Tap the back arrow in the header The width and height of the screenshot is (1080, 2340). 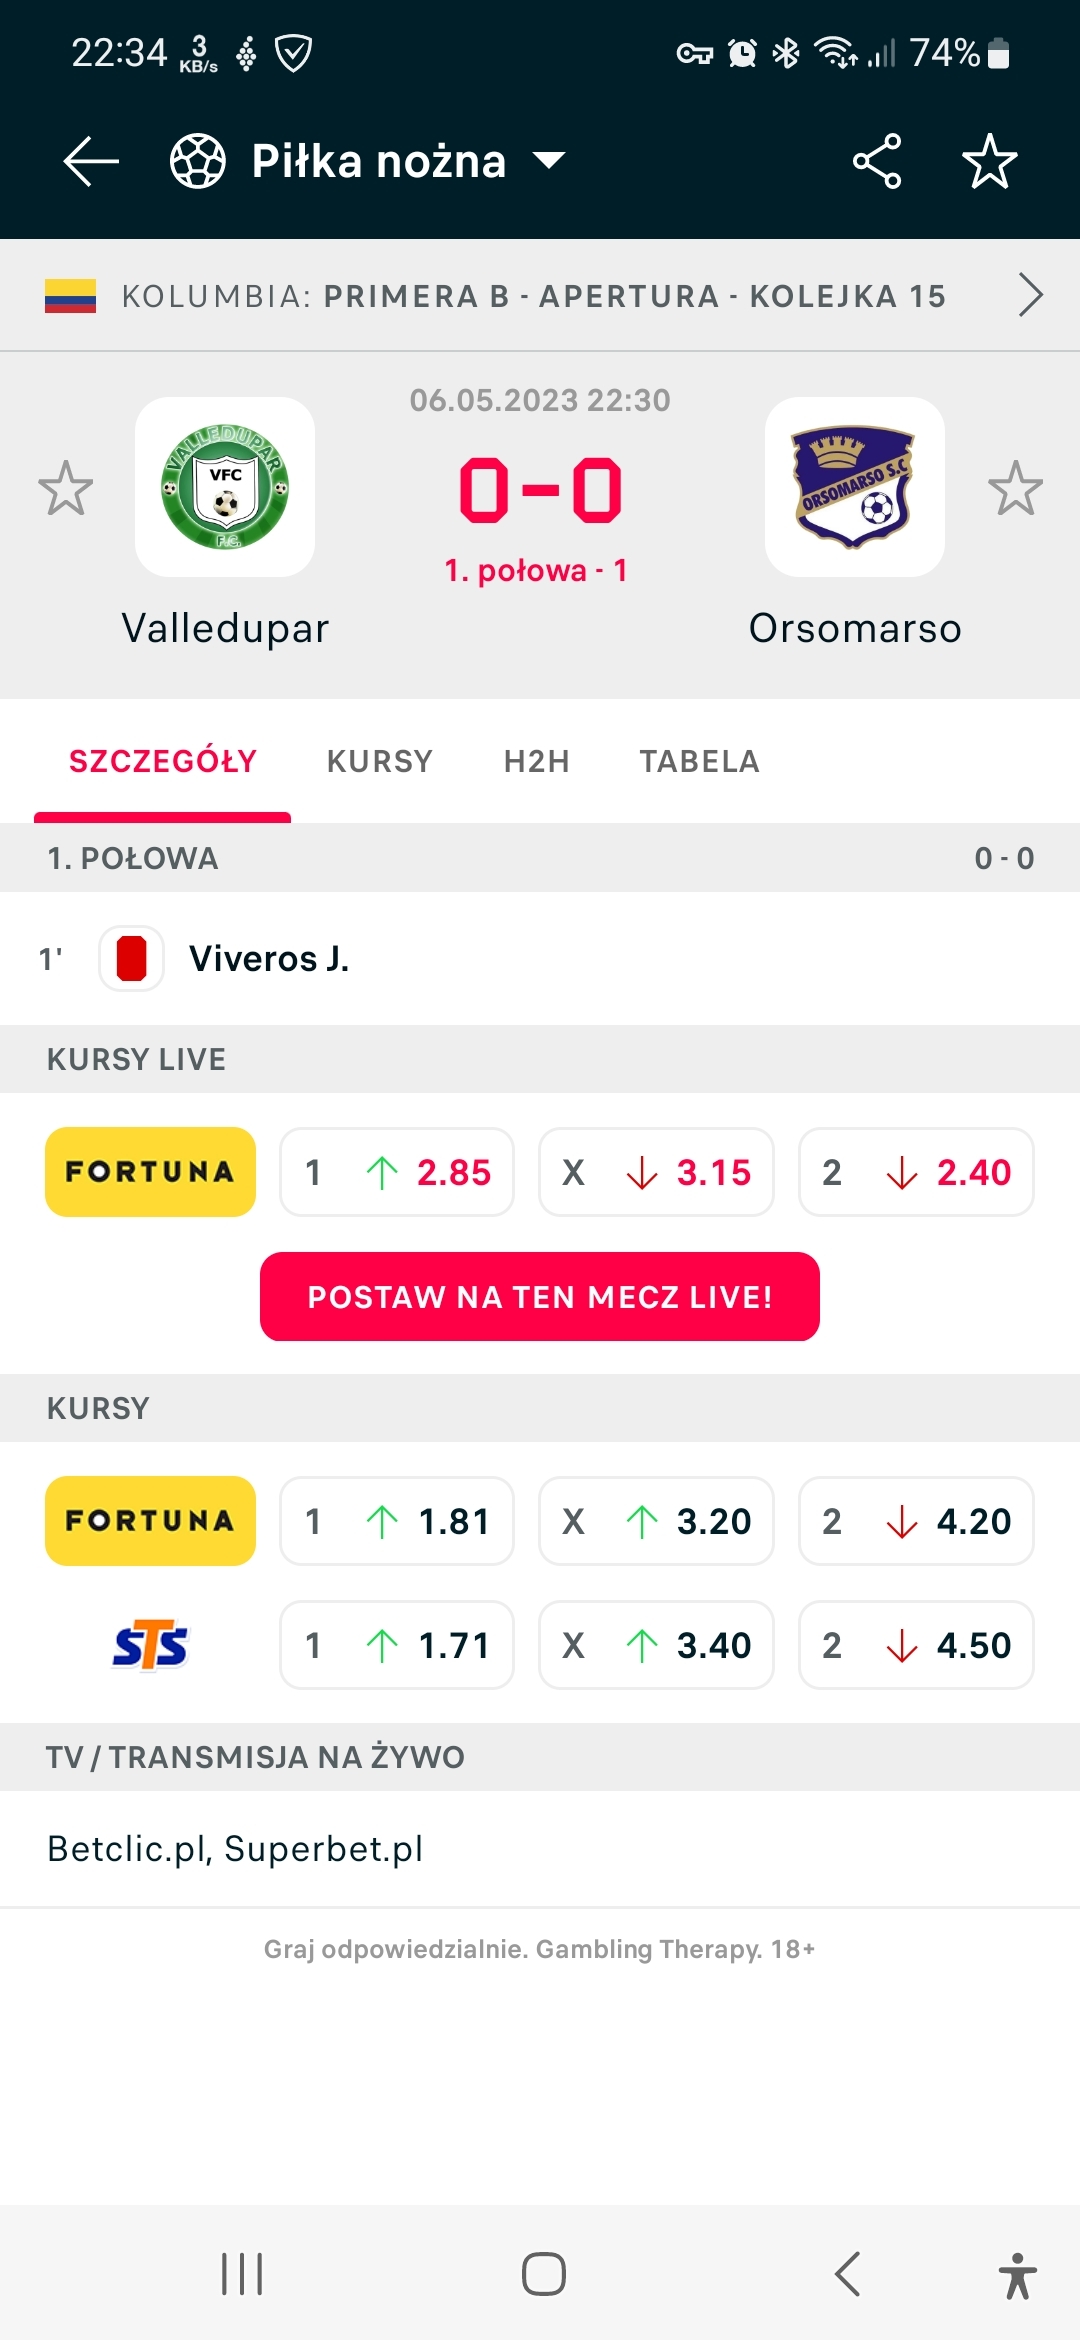pos(91,161)
